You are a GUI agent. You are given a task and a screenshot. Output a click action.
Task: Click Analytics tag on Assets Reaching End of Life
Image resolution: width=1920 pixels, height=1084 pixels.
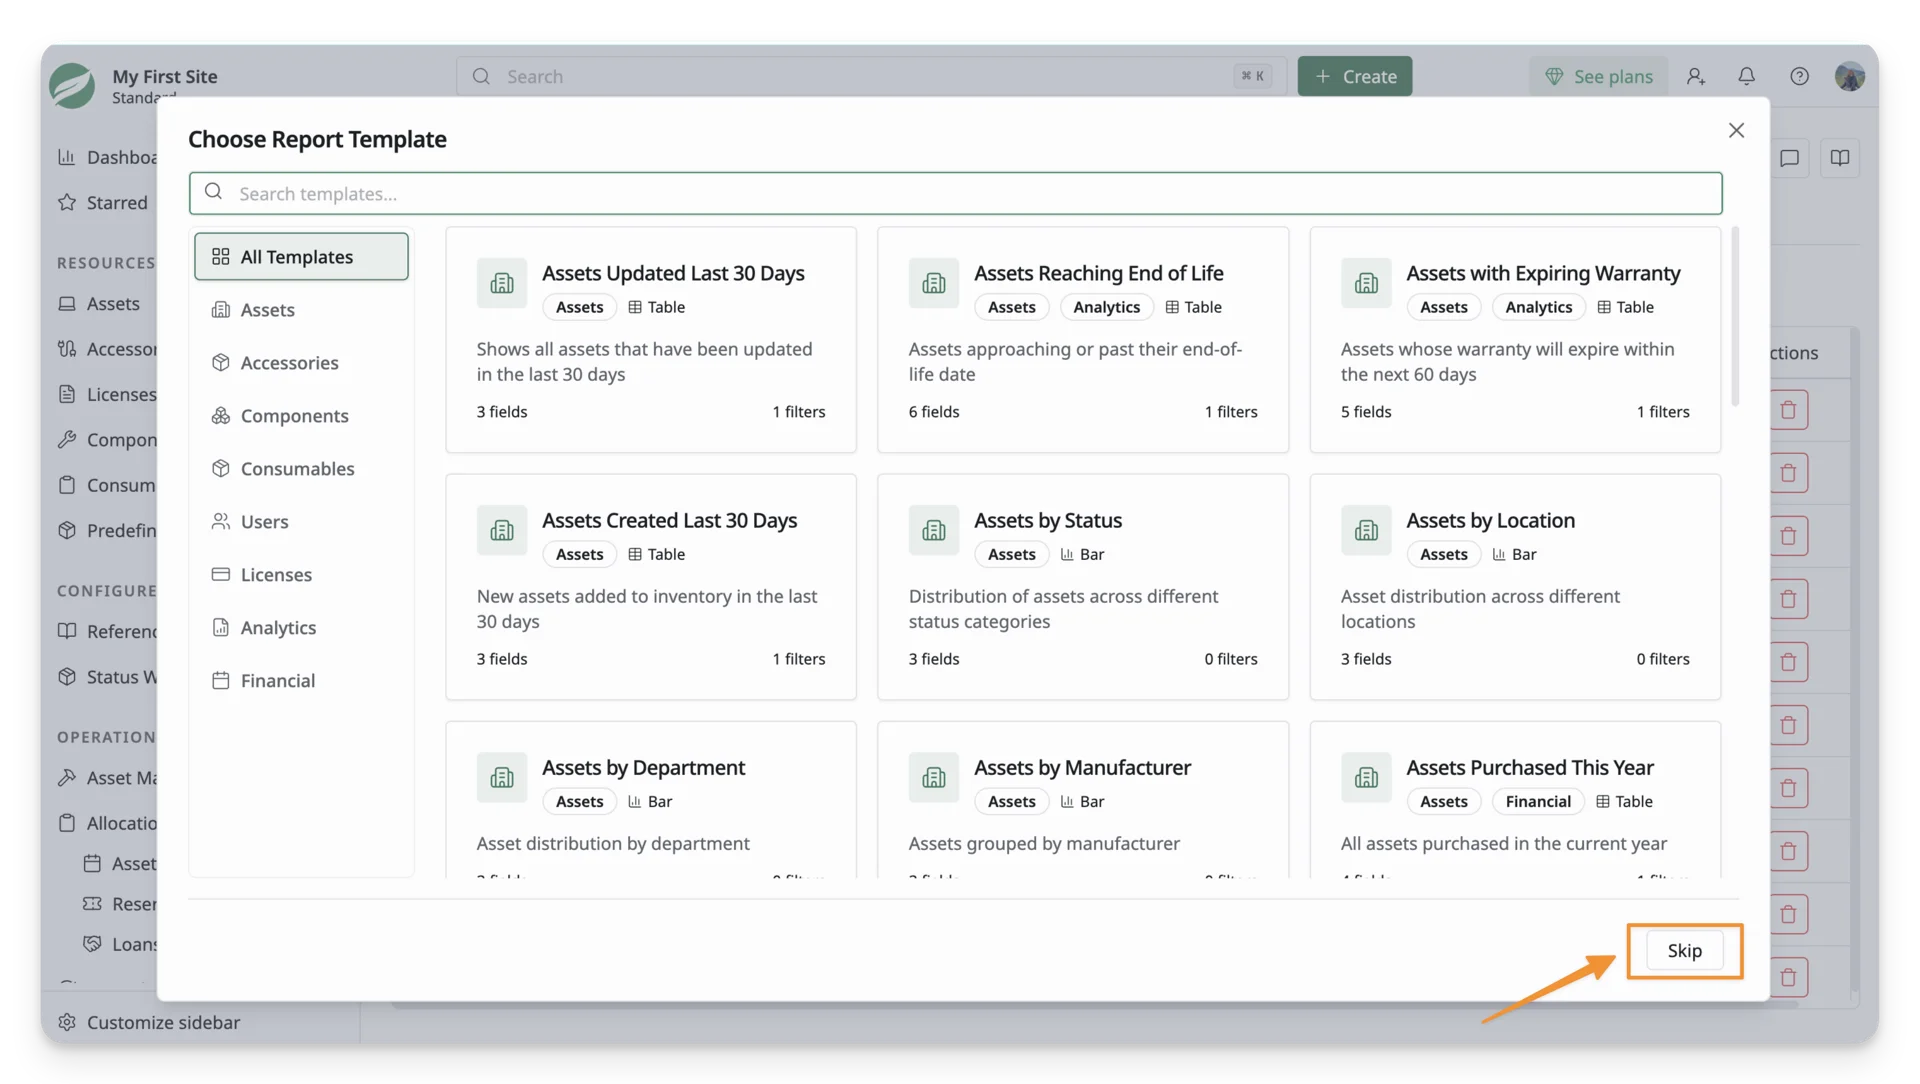[1106, 307]
